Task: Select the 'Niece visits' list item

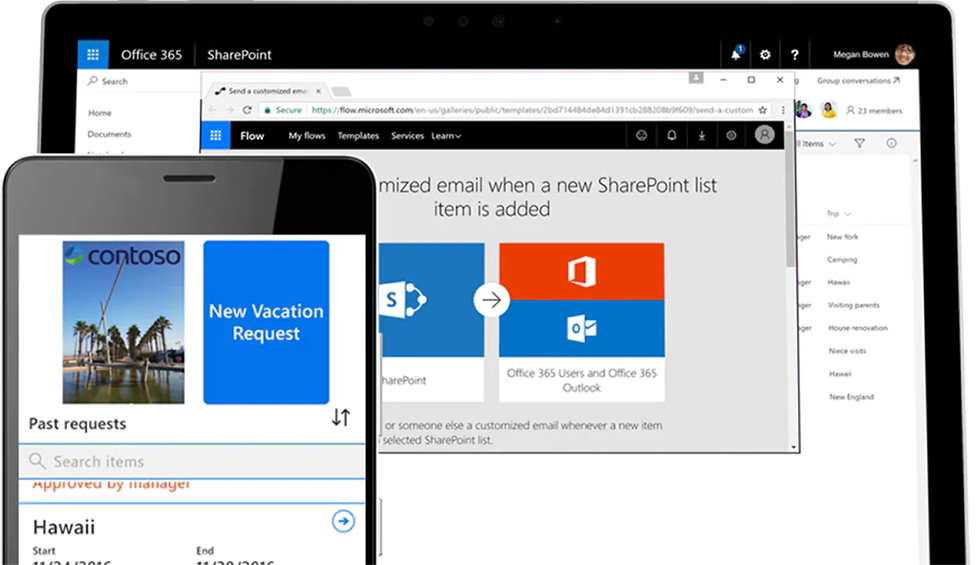Action: coord(848,351)
